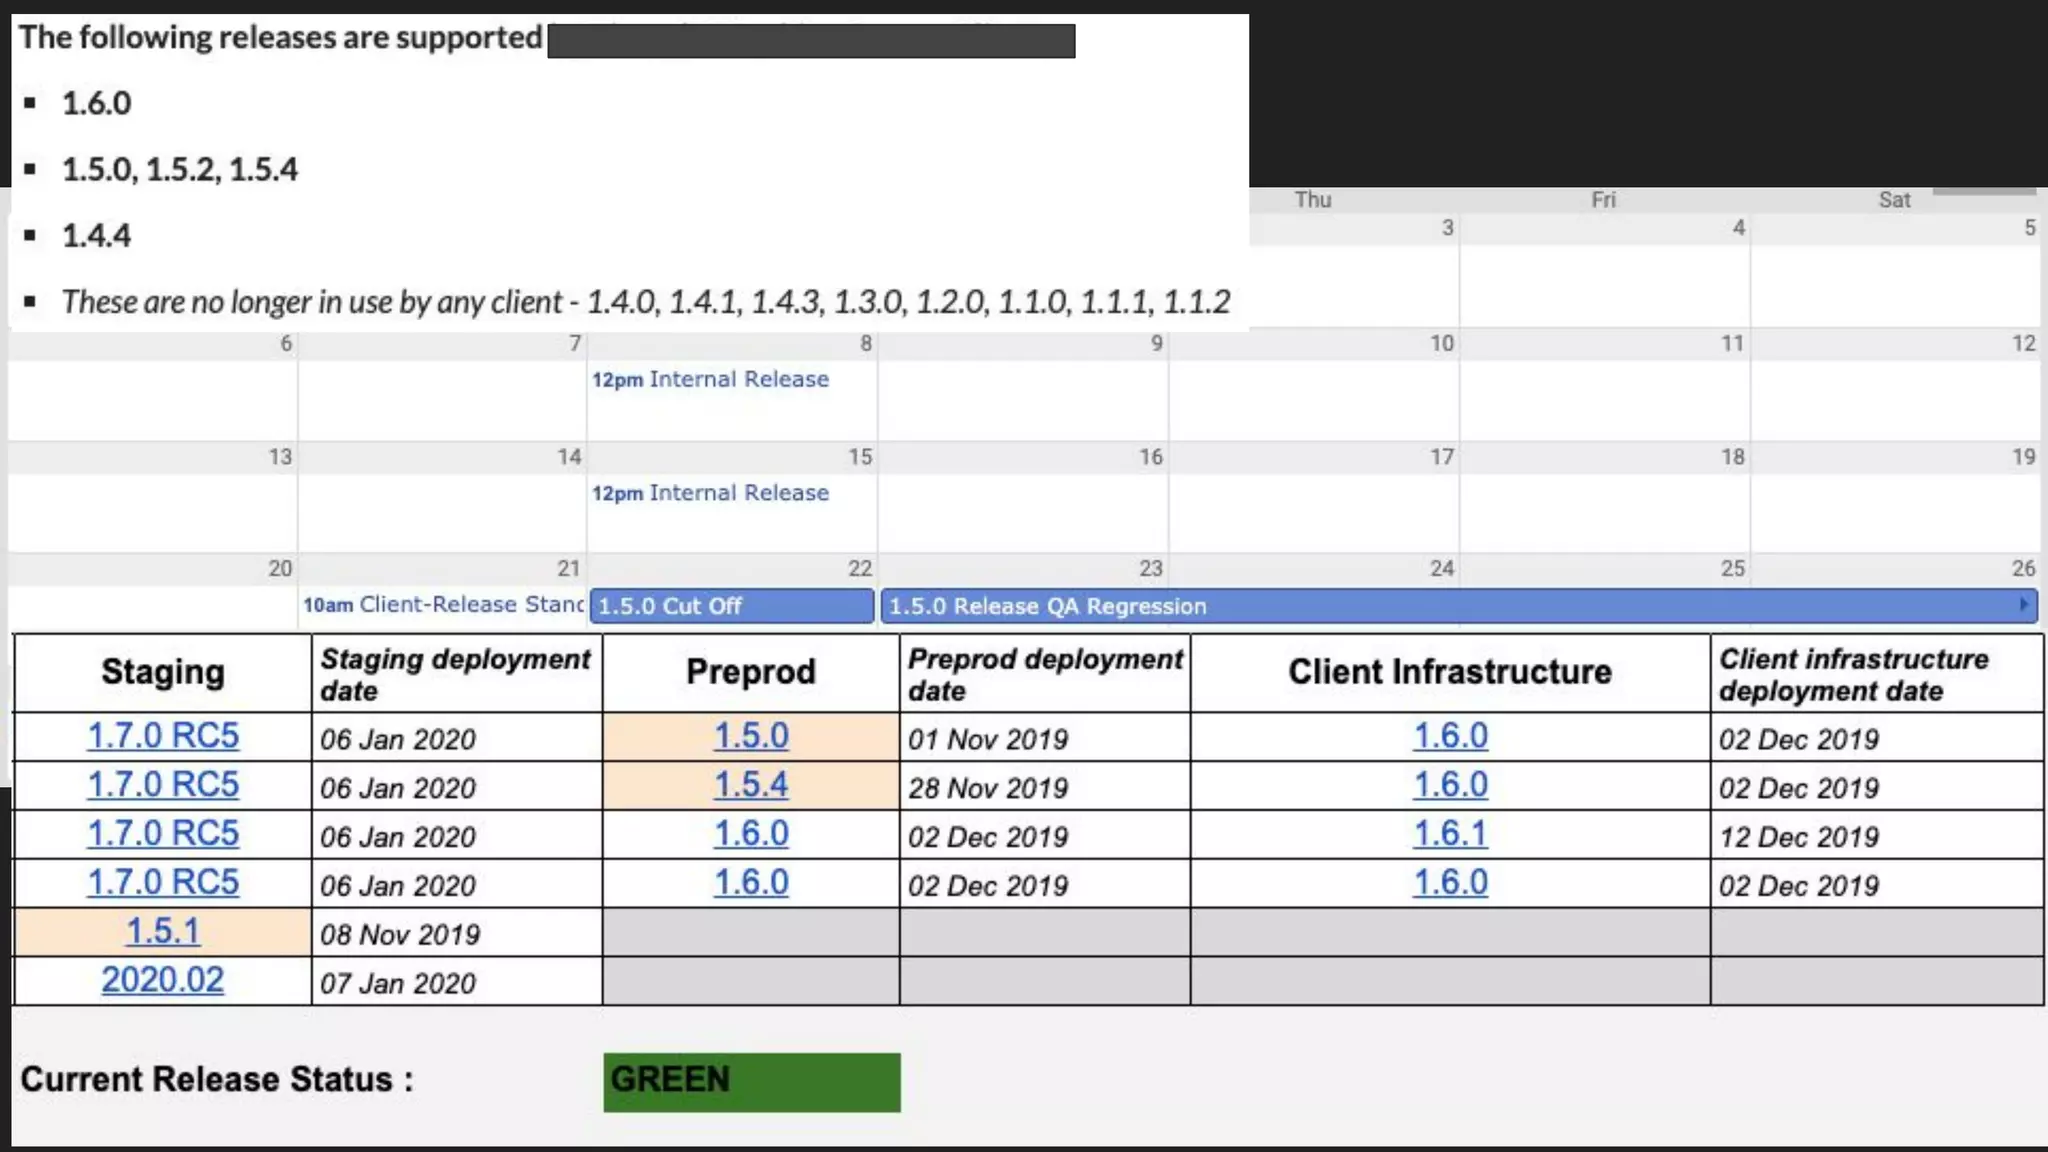This screenshot has height=1152, width=2048.
Task: Select the Staging column header
Action: tap(163, 672)
